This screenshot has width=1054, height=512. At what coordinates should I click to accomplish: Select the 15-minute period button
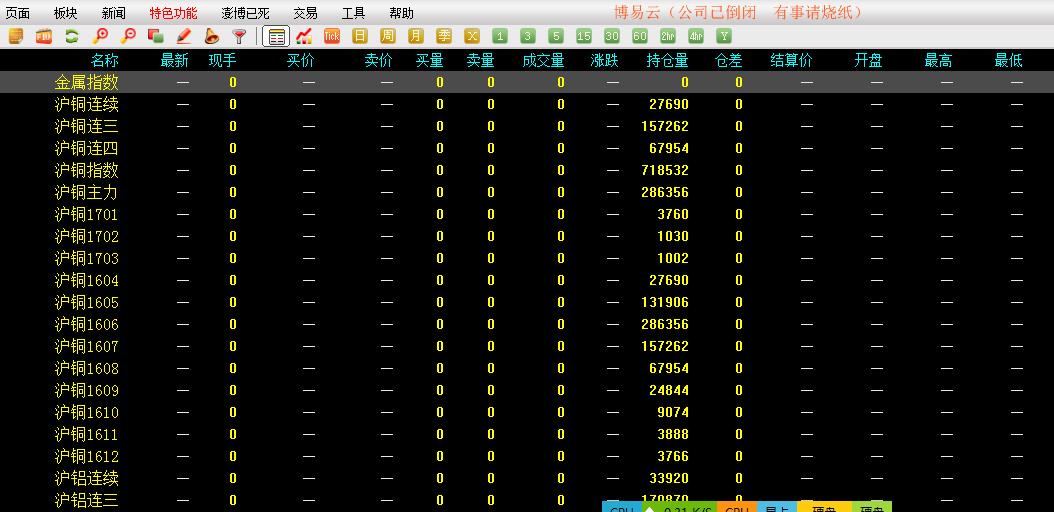tap(584, 37)
